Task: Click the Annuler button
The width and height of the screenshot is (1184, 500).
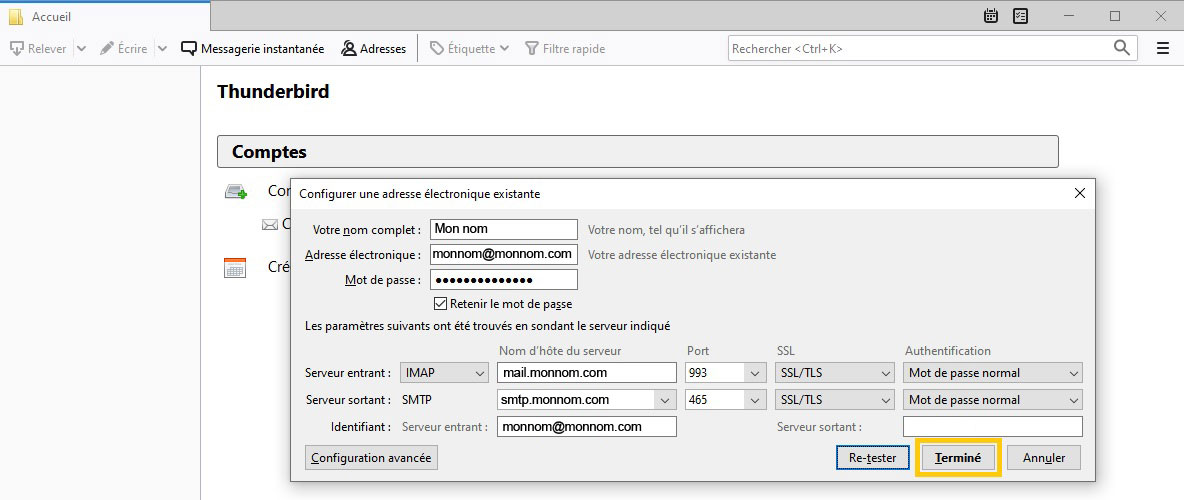Action: 1044,458
